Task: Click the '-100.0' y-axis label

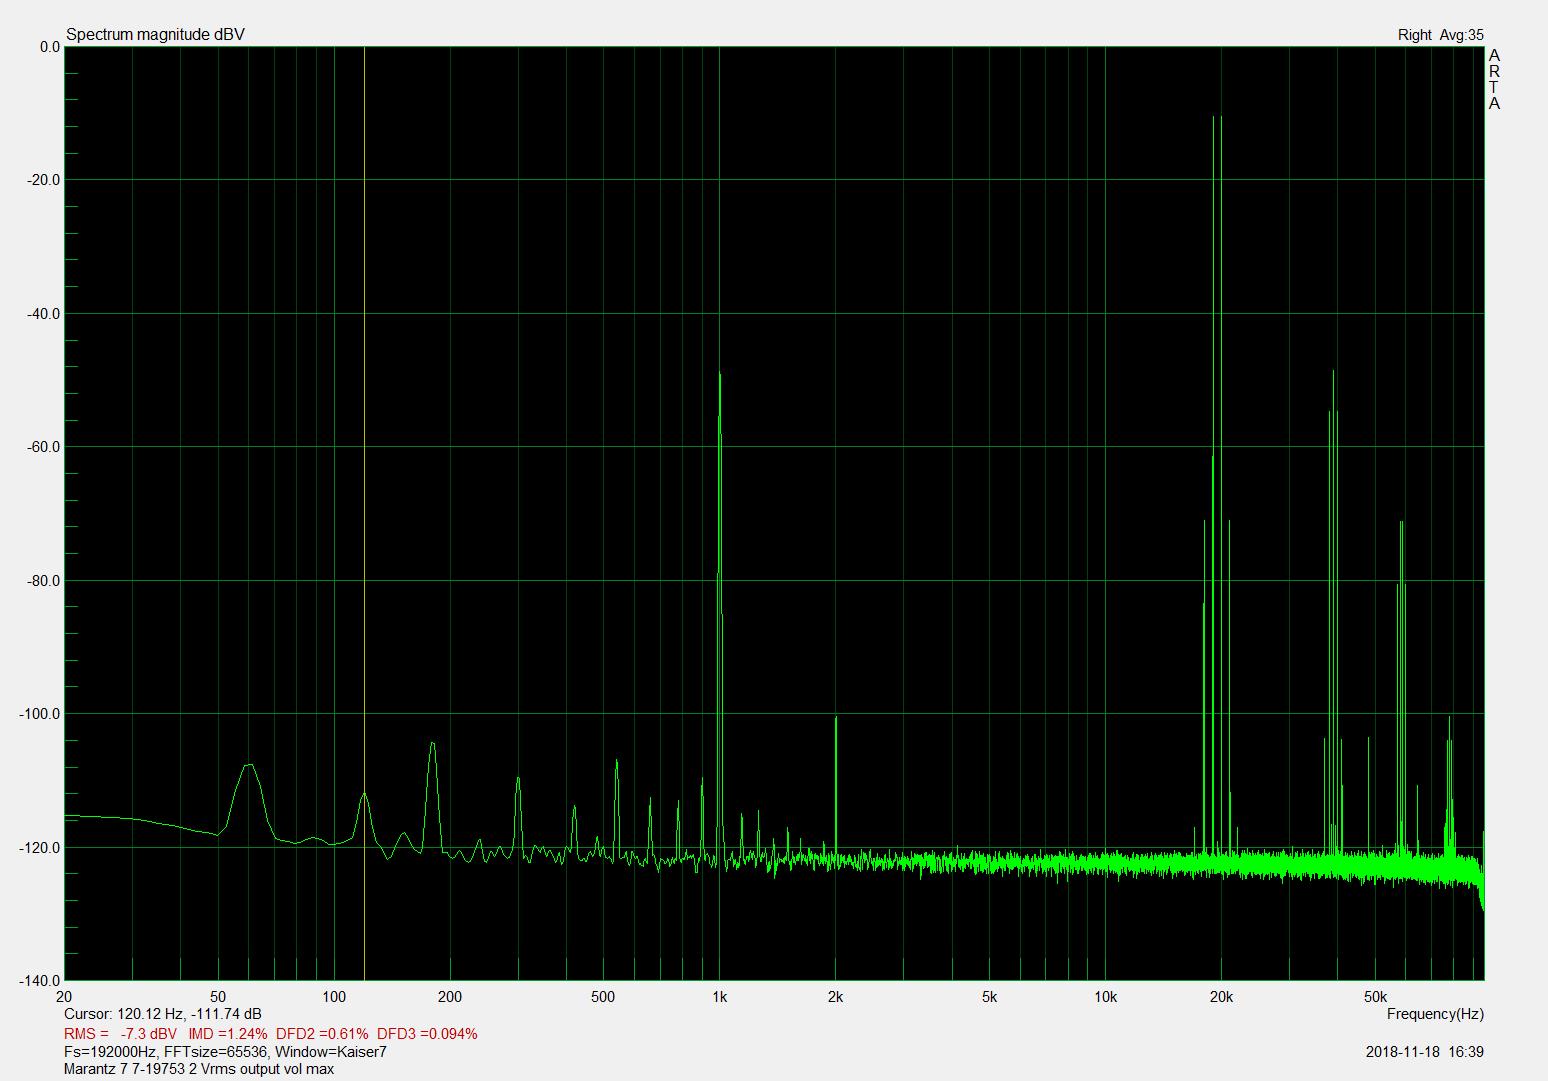Action: (x=40, y=714)
